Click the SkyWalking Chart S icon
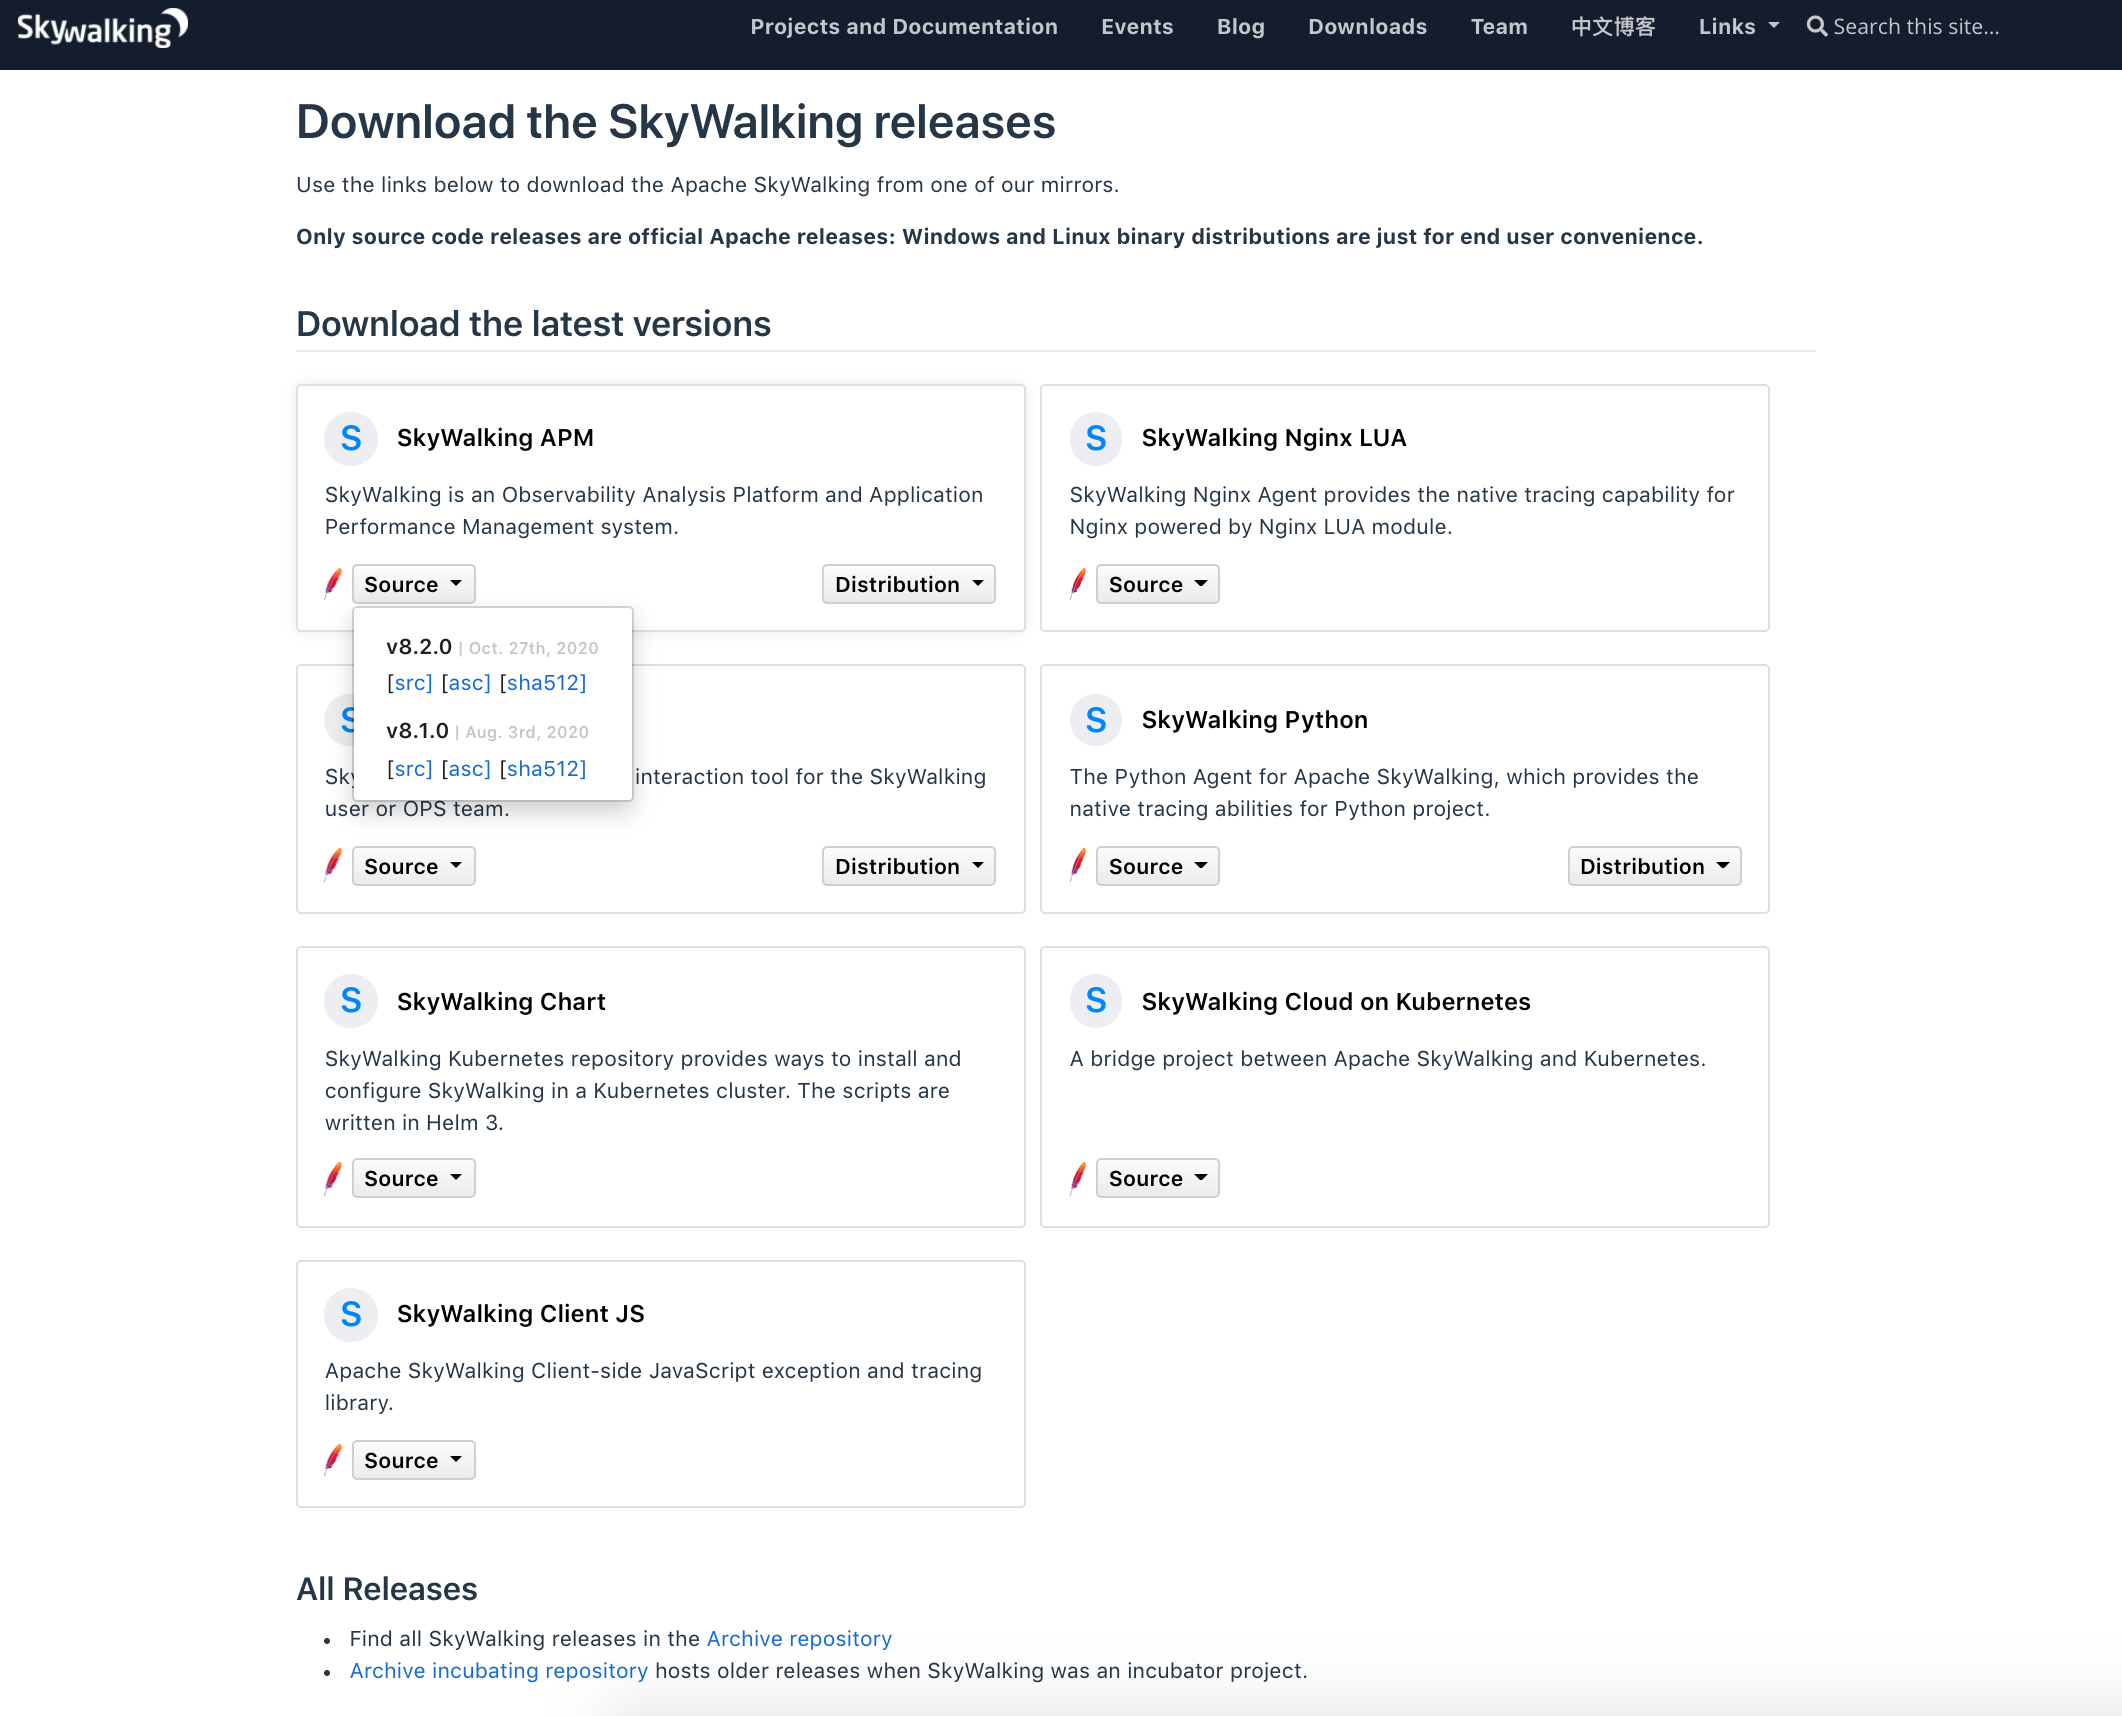 tap(350, 1001)
